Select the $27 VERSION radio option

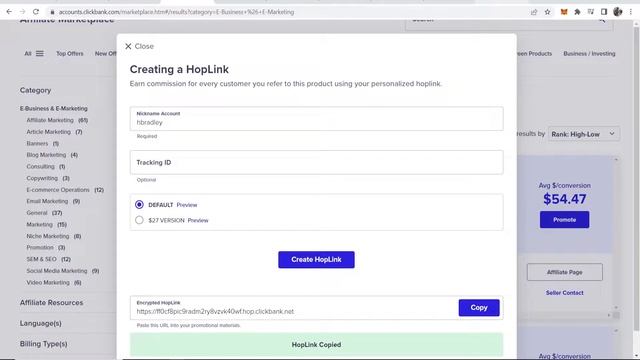[139, 220]
